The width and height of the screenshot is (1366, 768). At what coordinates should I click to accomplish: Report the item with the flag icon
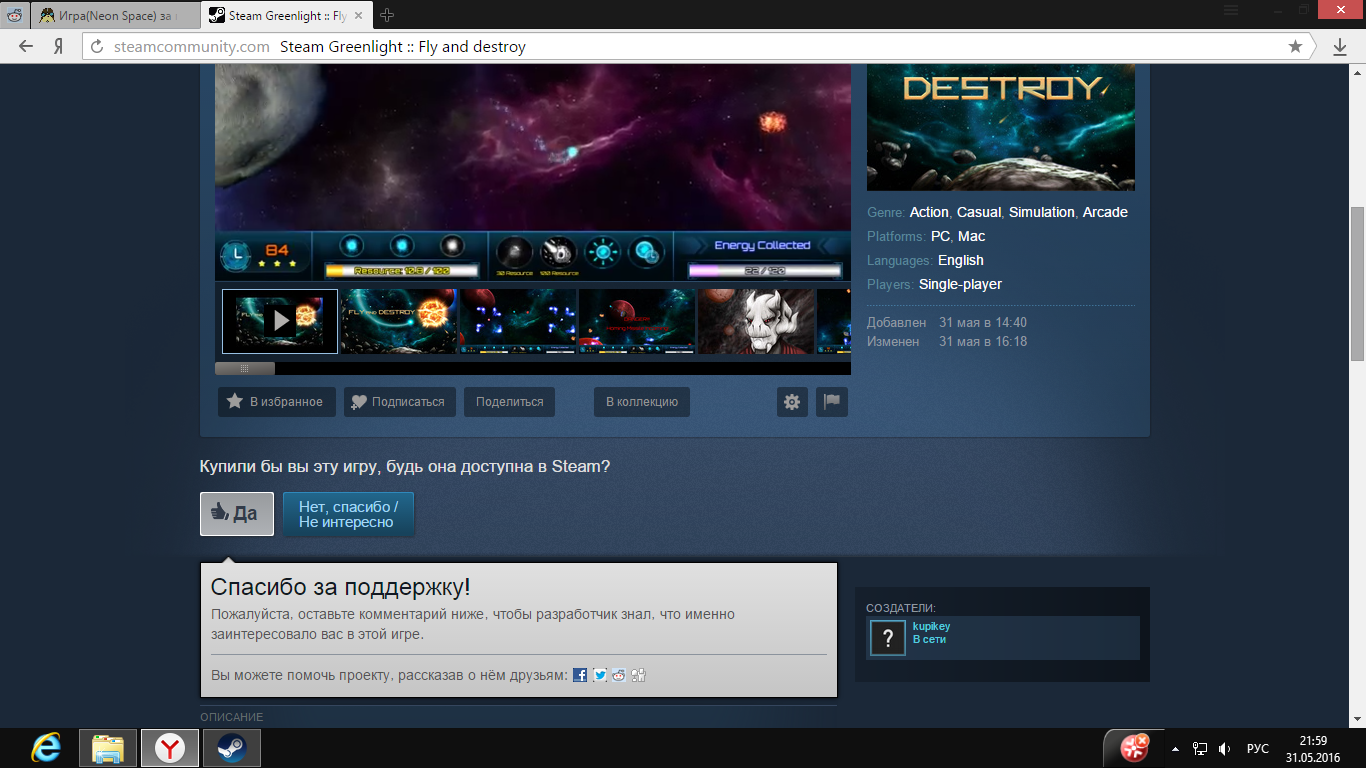click(832, 402)
